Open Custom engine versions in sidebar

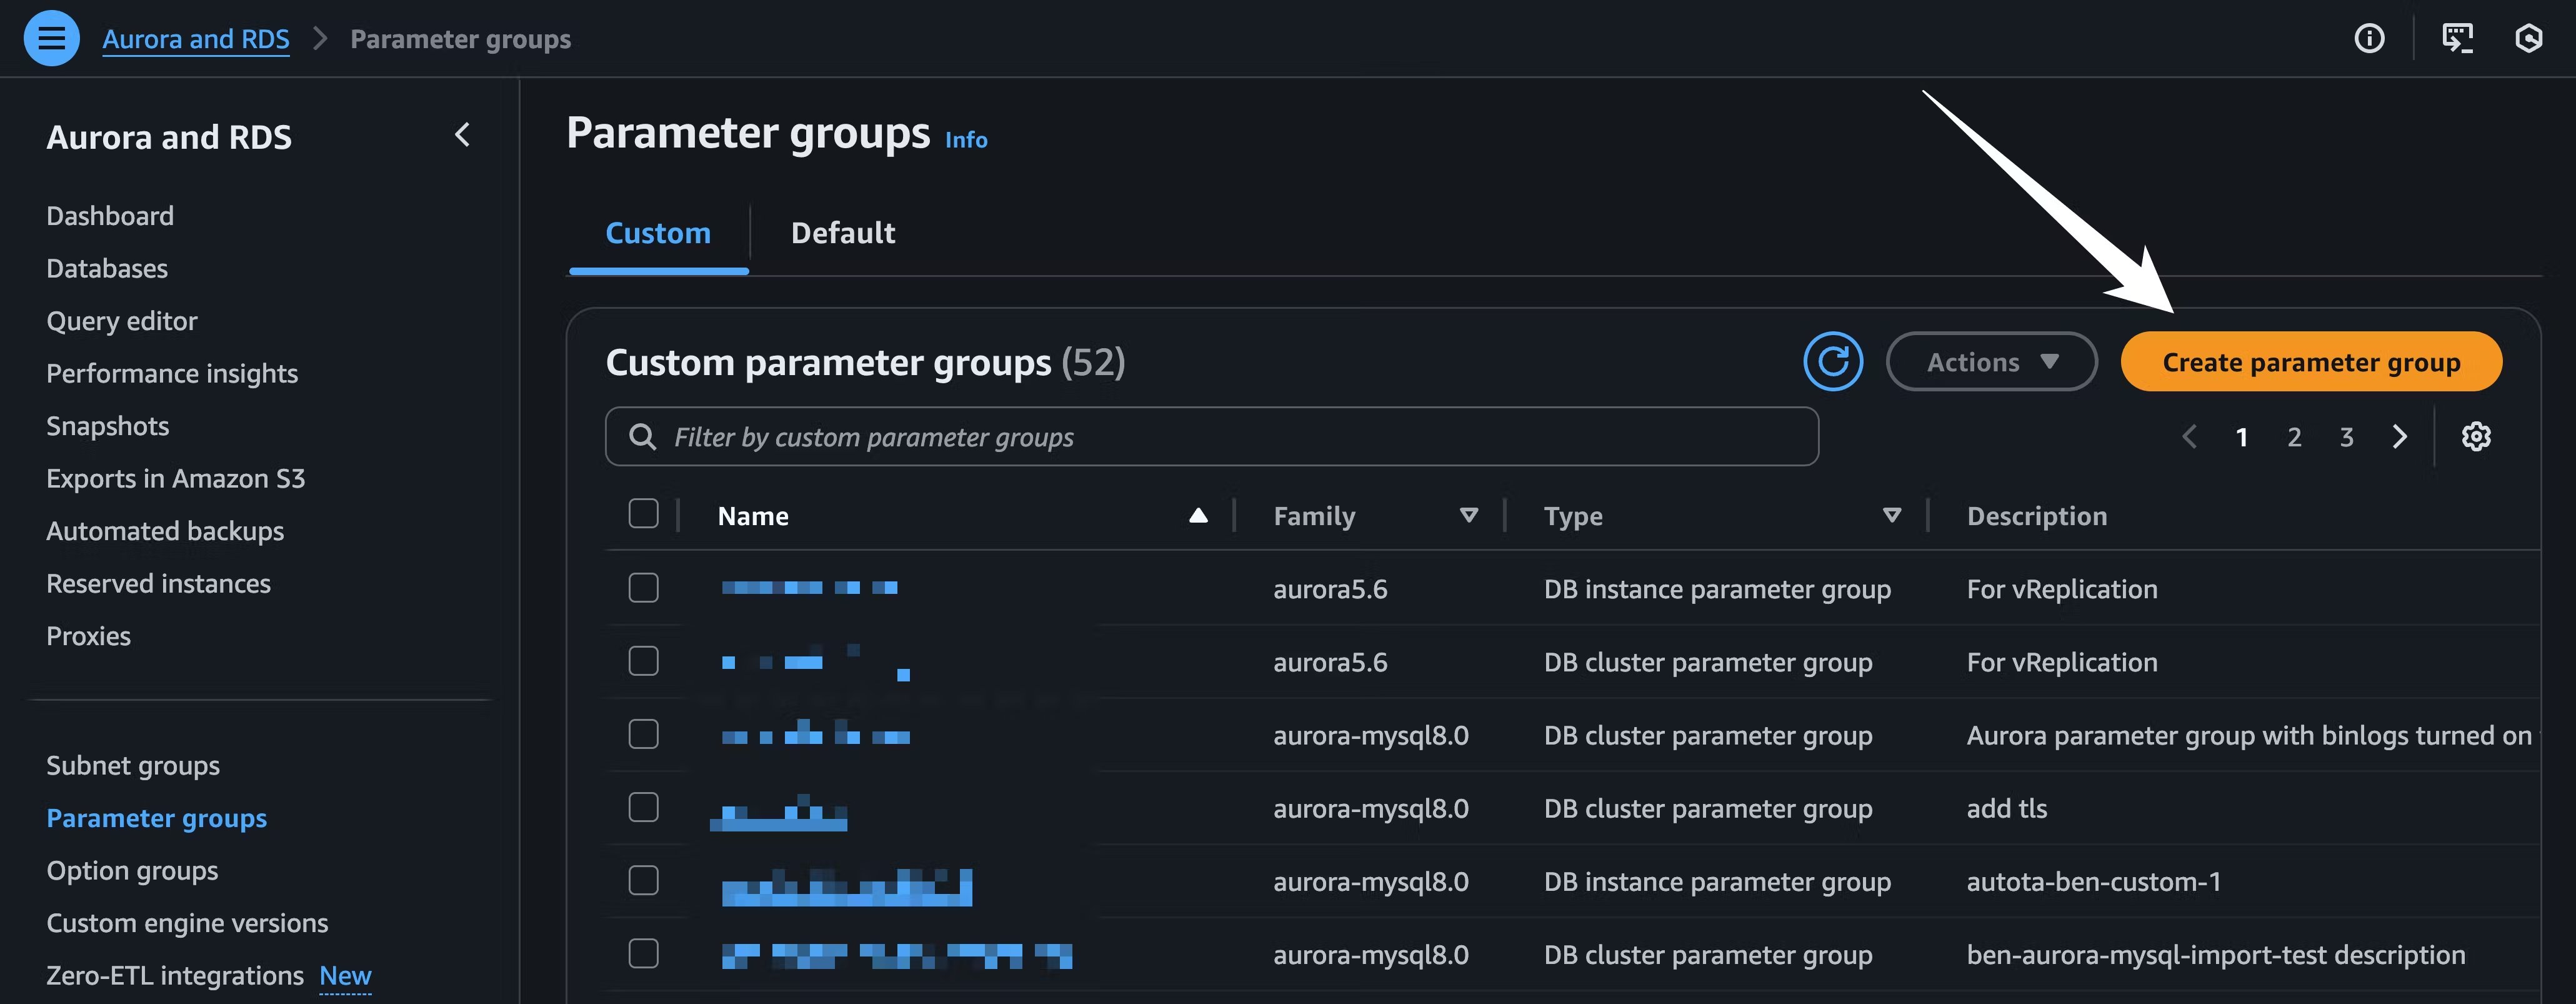pyautogui.click(x=187, y=923)
